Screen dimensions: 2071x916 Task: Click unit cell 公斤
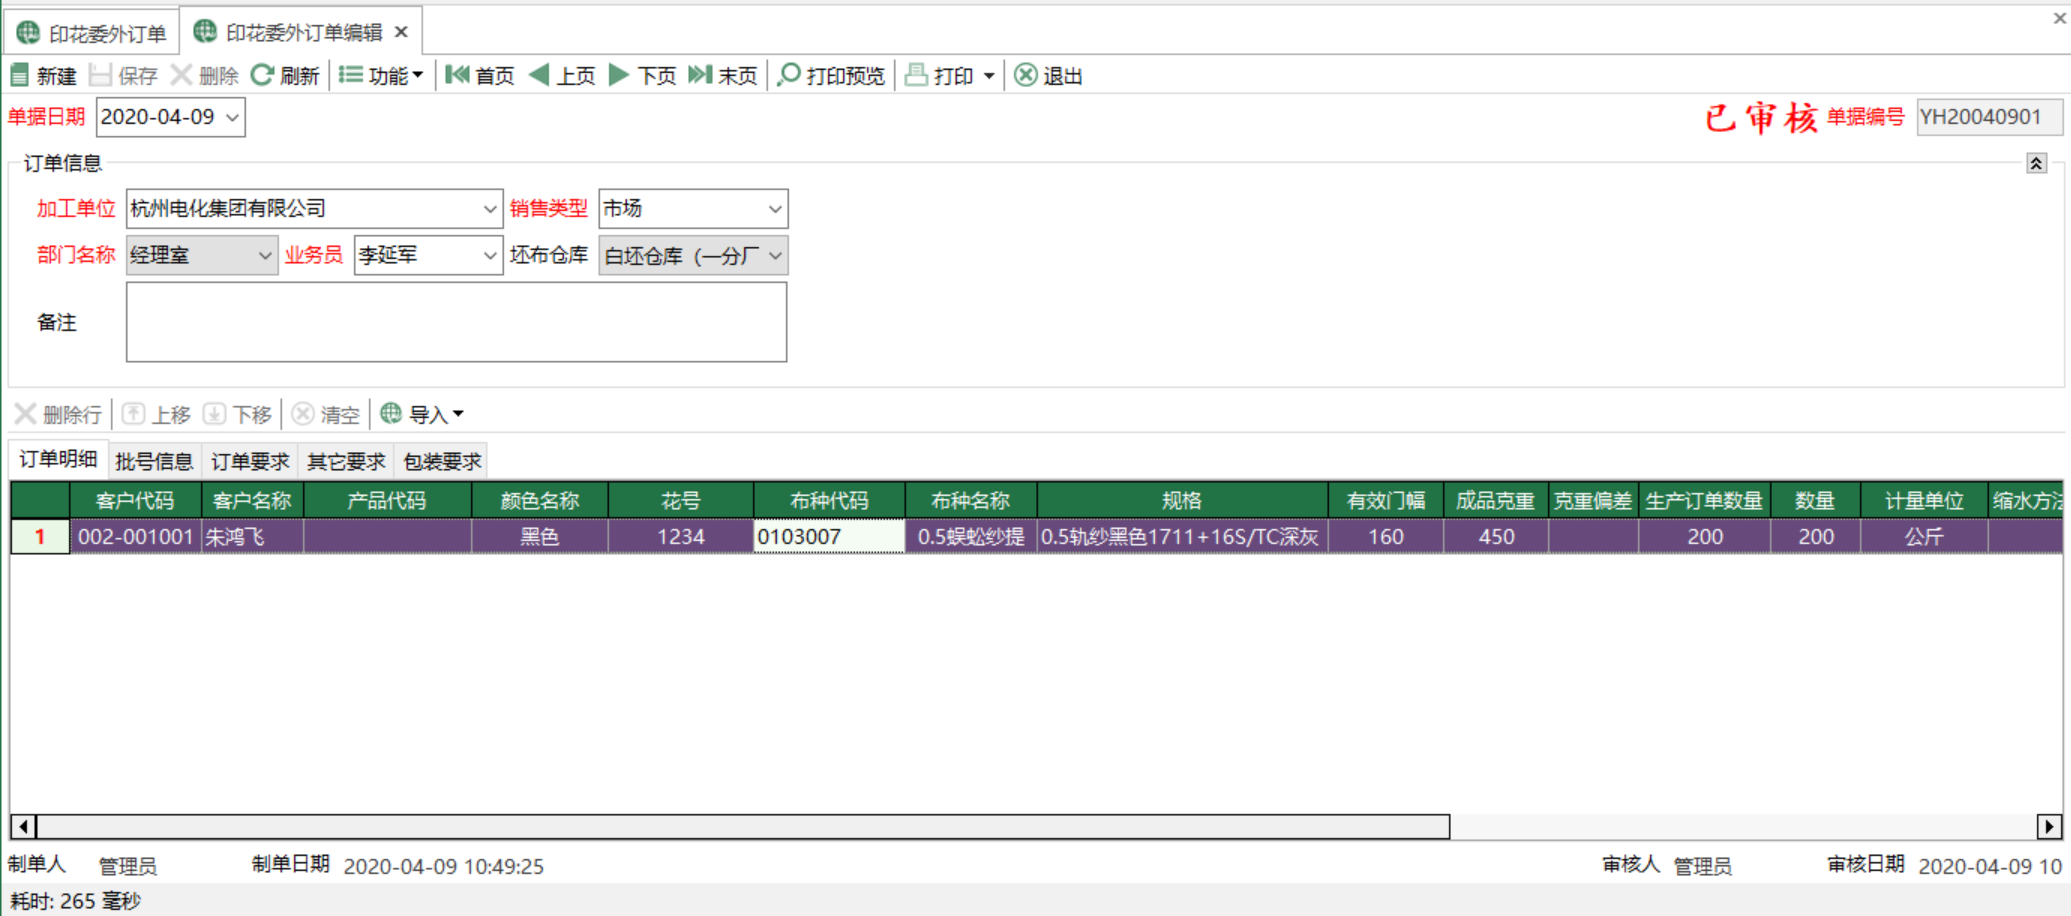[1924, 537]
